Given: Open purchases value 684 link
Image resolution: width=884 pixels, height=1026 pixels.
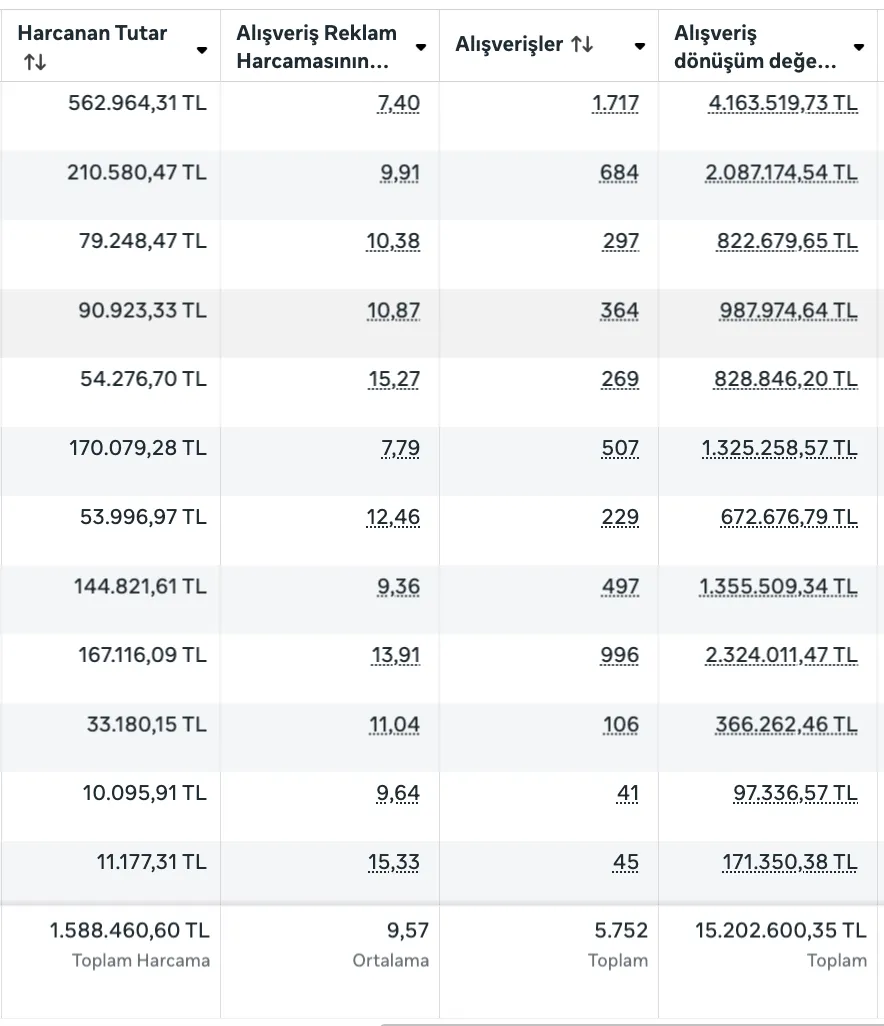Looking at the screenshot, I should [619, 173].
